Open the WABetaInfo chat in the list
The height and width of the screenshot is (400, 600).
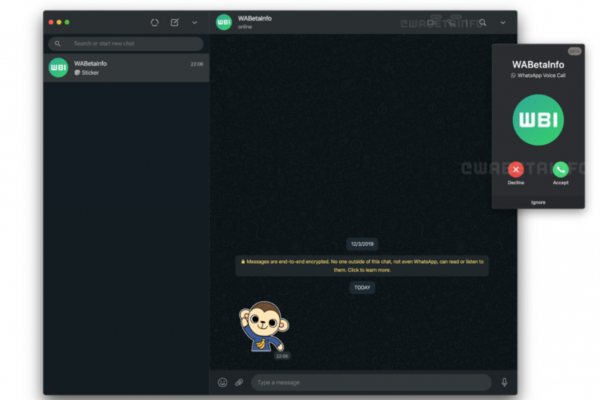[x=126, y=68]
